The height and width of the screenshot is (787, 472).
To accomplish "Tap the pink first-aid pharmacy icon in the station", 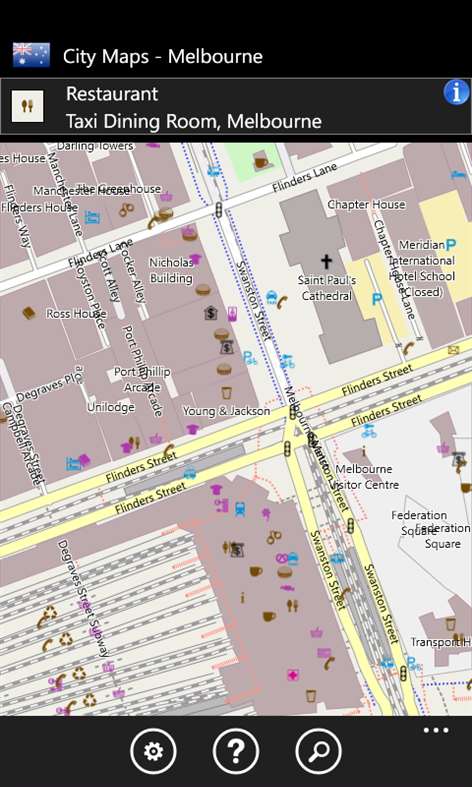I will [292, 675].
